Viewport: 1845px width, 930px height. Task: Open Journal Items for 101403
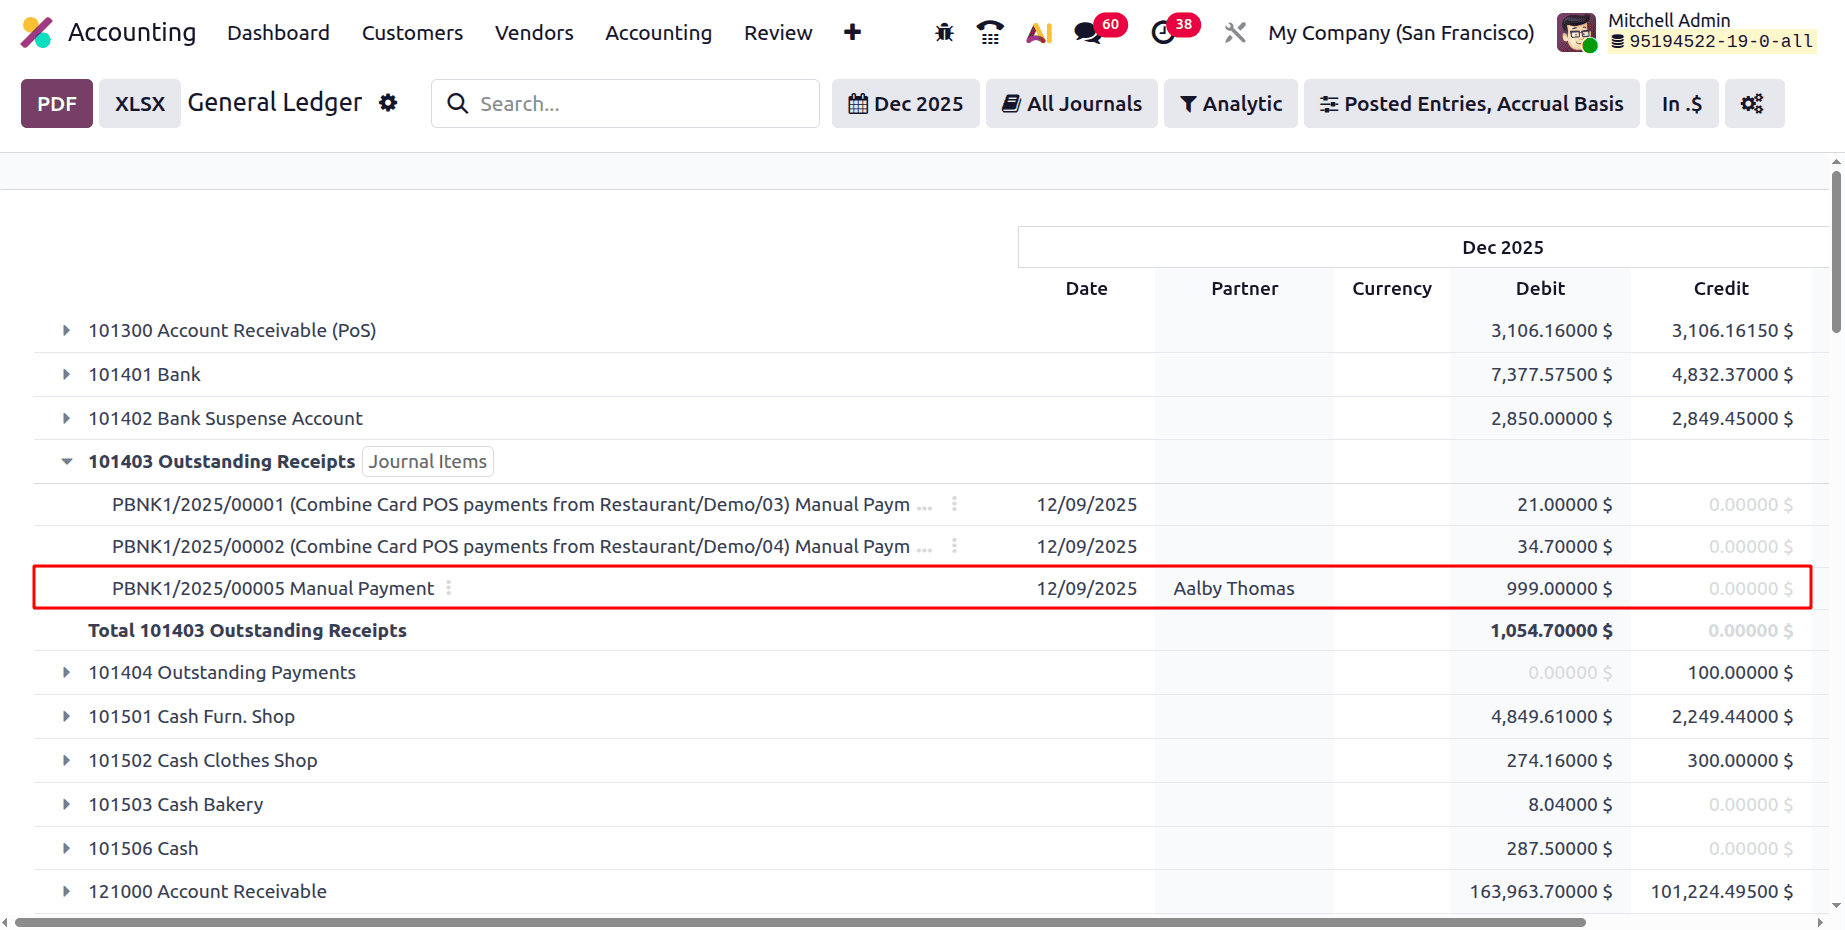(428, 461)
